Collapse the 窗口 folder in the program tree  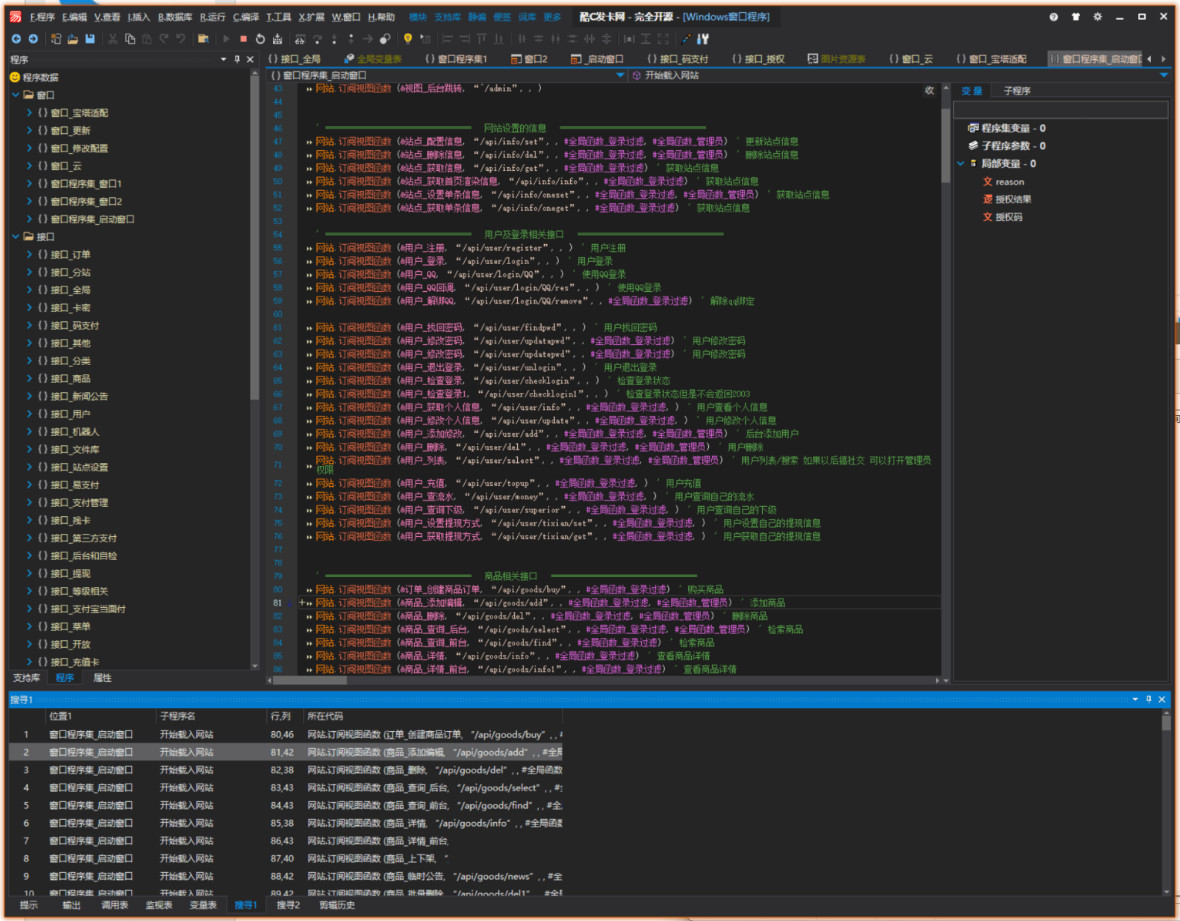tap(16, 95)
